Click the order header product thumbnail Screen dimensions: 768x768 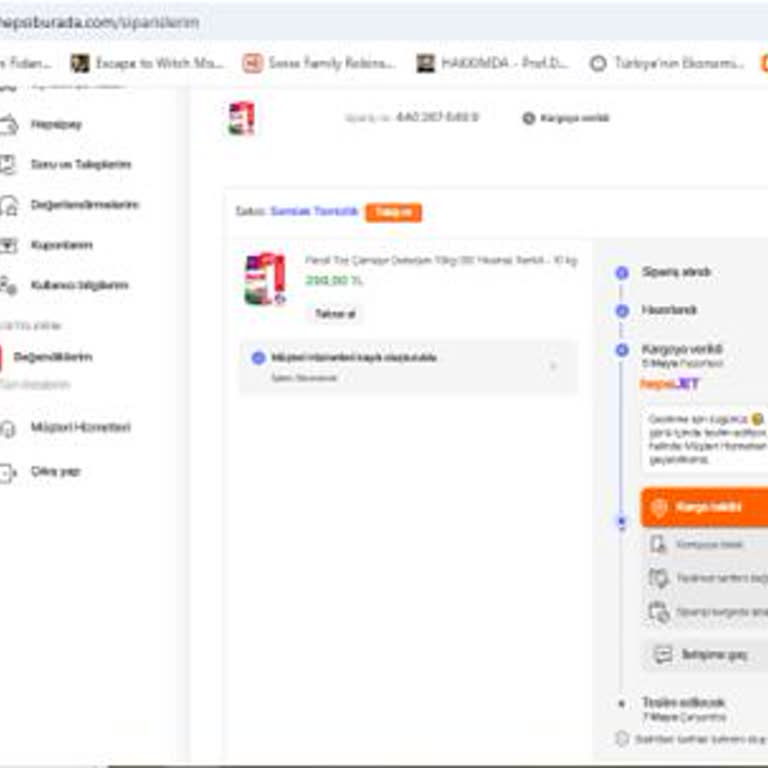click(x=241, y=118)
